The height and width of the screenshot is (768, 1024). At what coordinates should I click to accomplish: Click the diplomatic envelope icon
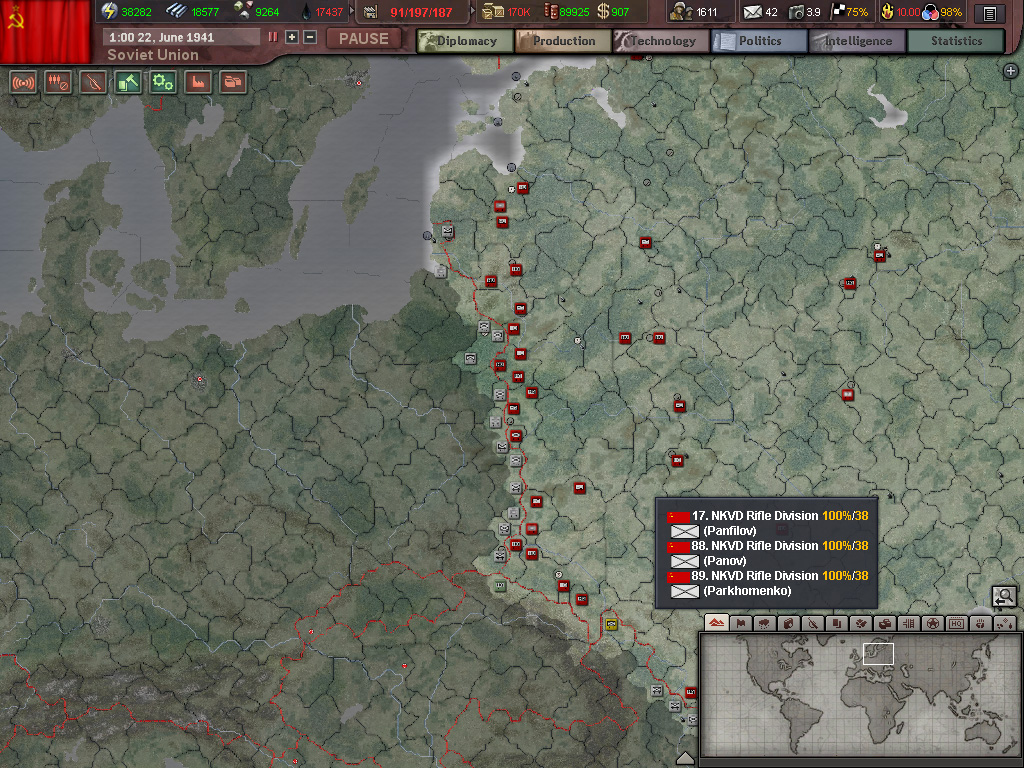coord(752,12)
